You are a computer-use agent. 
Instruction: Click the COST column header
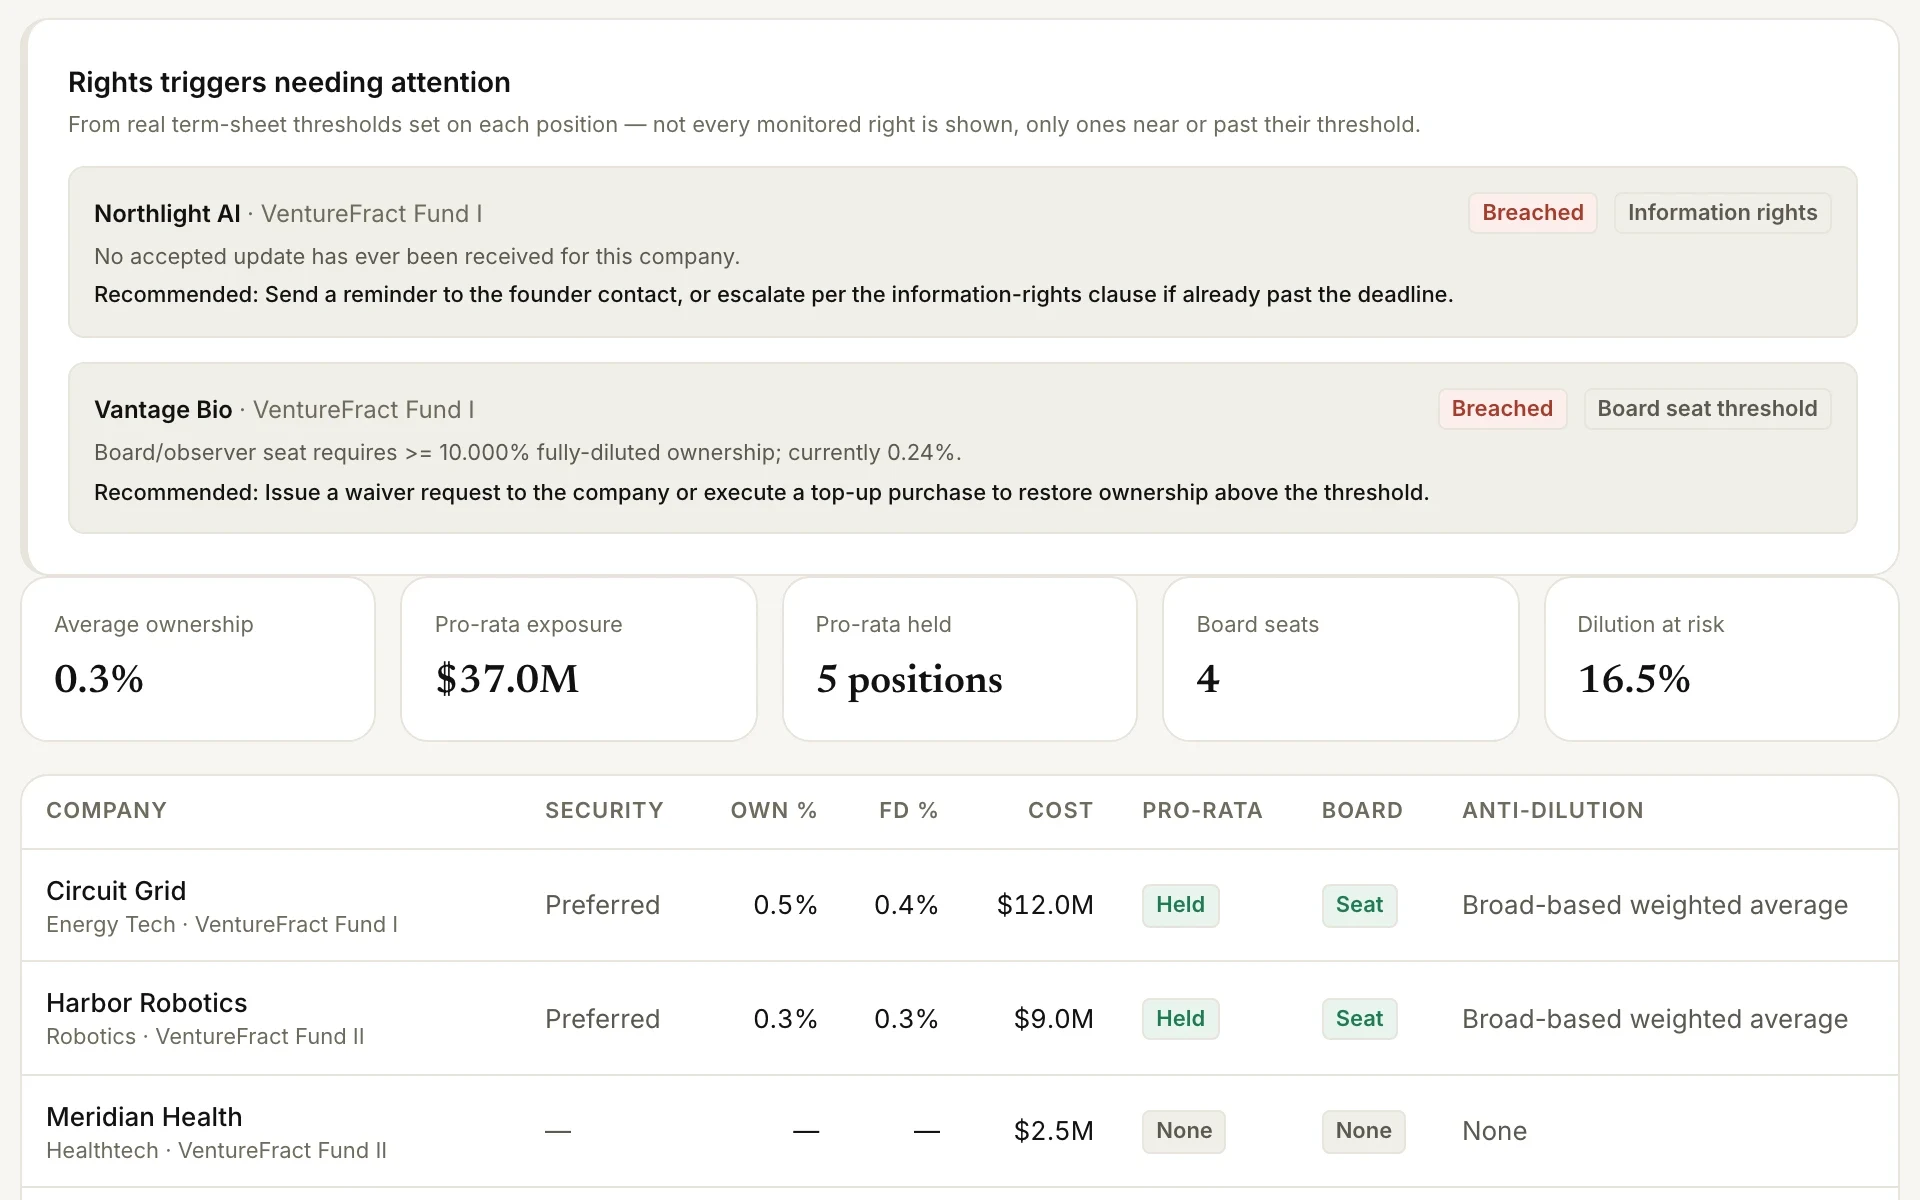coord(1060,811)
